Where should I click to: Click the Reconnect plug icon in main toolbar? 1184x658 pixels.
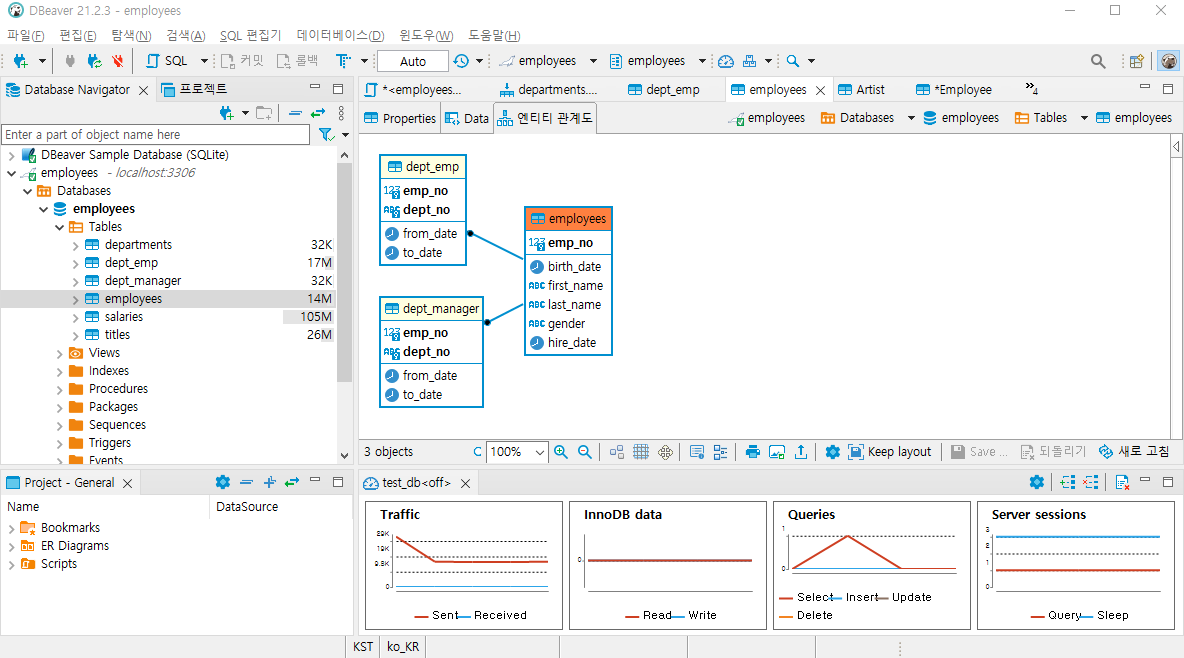tap(94, 61)
